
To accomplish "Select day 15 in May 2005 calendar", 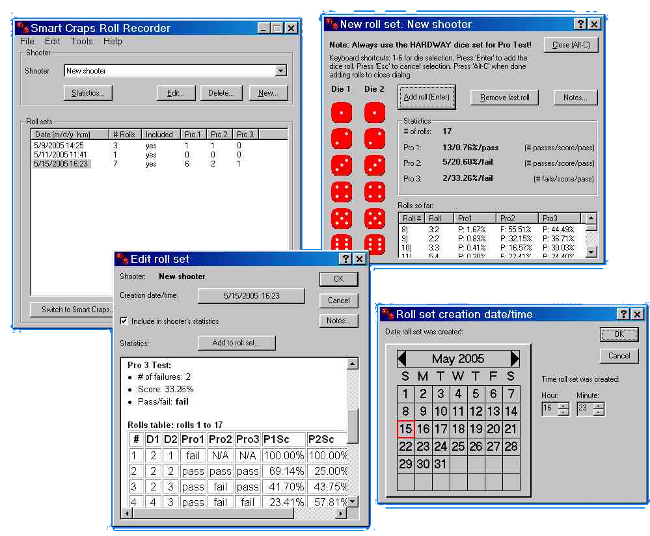I will [x=406, y=429].
